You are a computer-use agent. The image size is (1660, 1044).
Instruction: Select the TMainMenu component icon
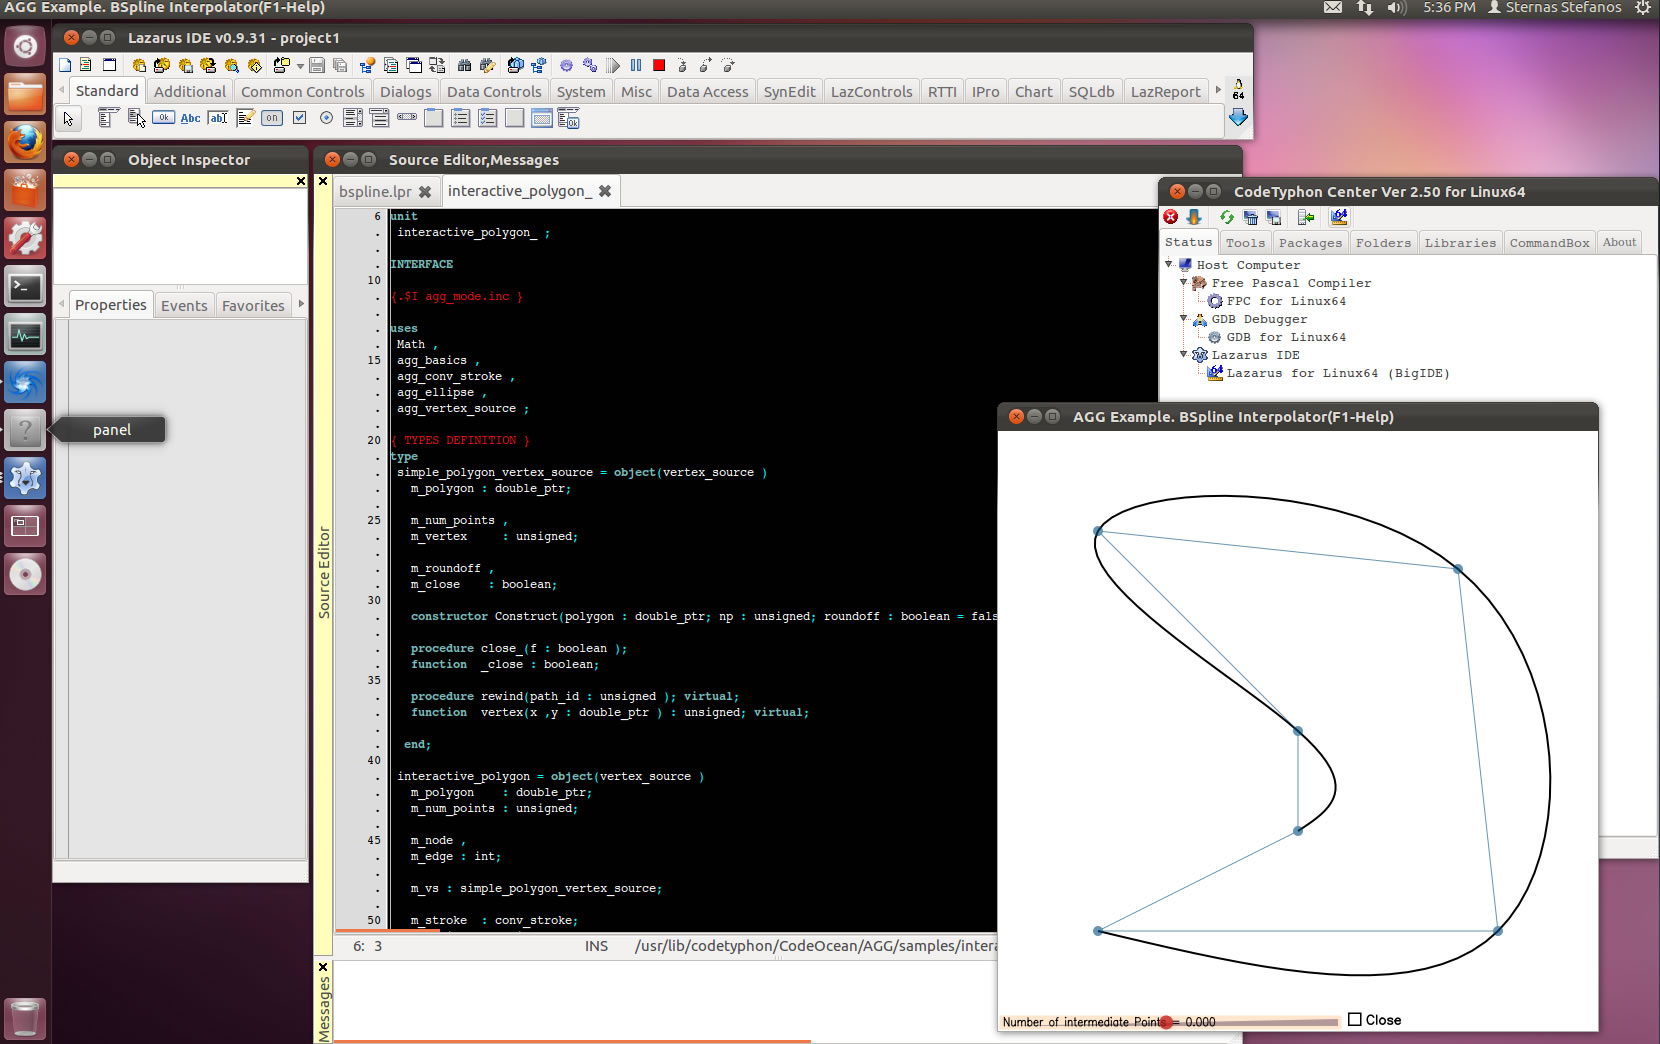tap(107, 118)
